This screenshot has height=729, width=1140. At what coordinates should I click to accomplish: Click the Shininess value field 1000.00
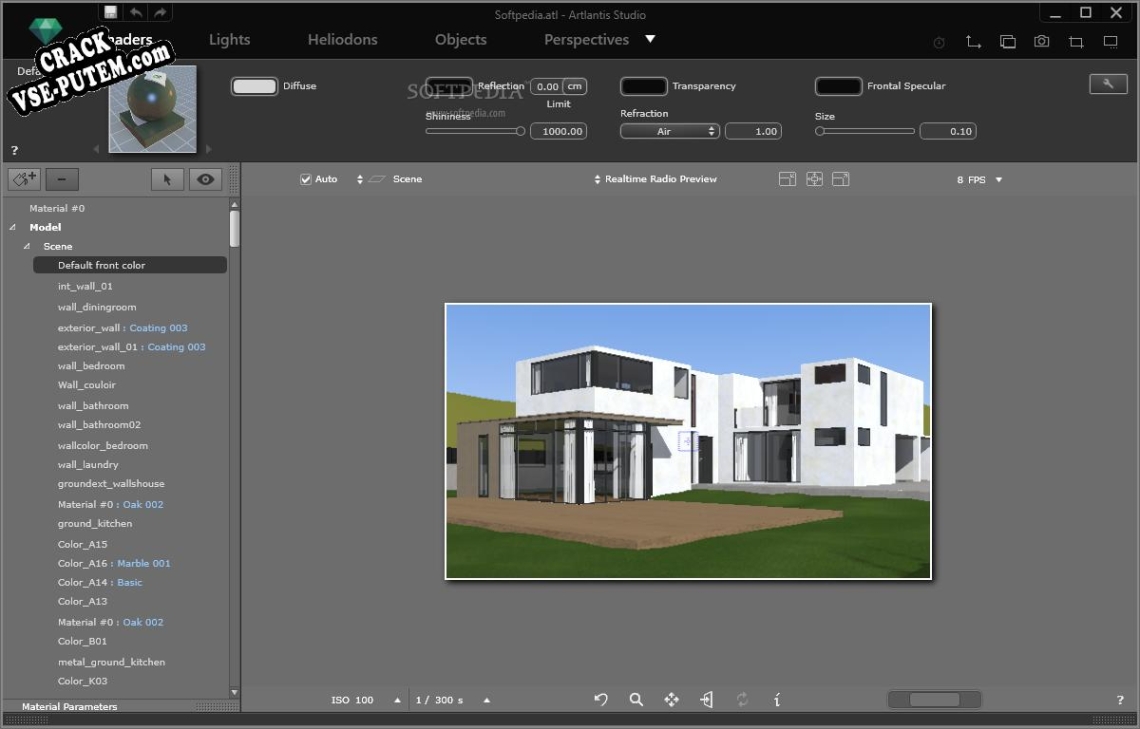pyautogui.click(x=558, y=131)
